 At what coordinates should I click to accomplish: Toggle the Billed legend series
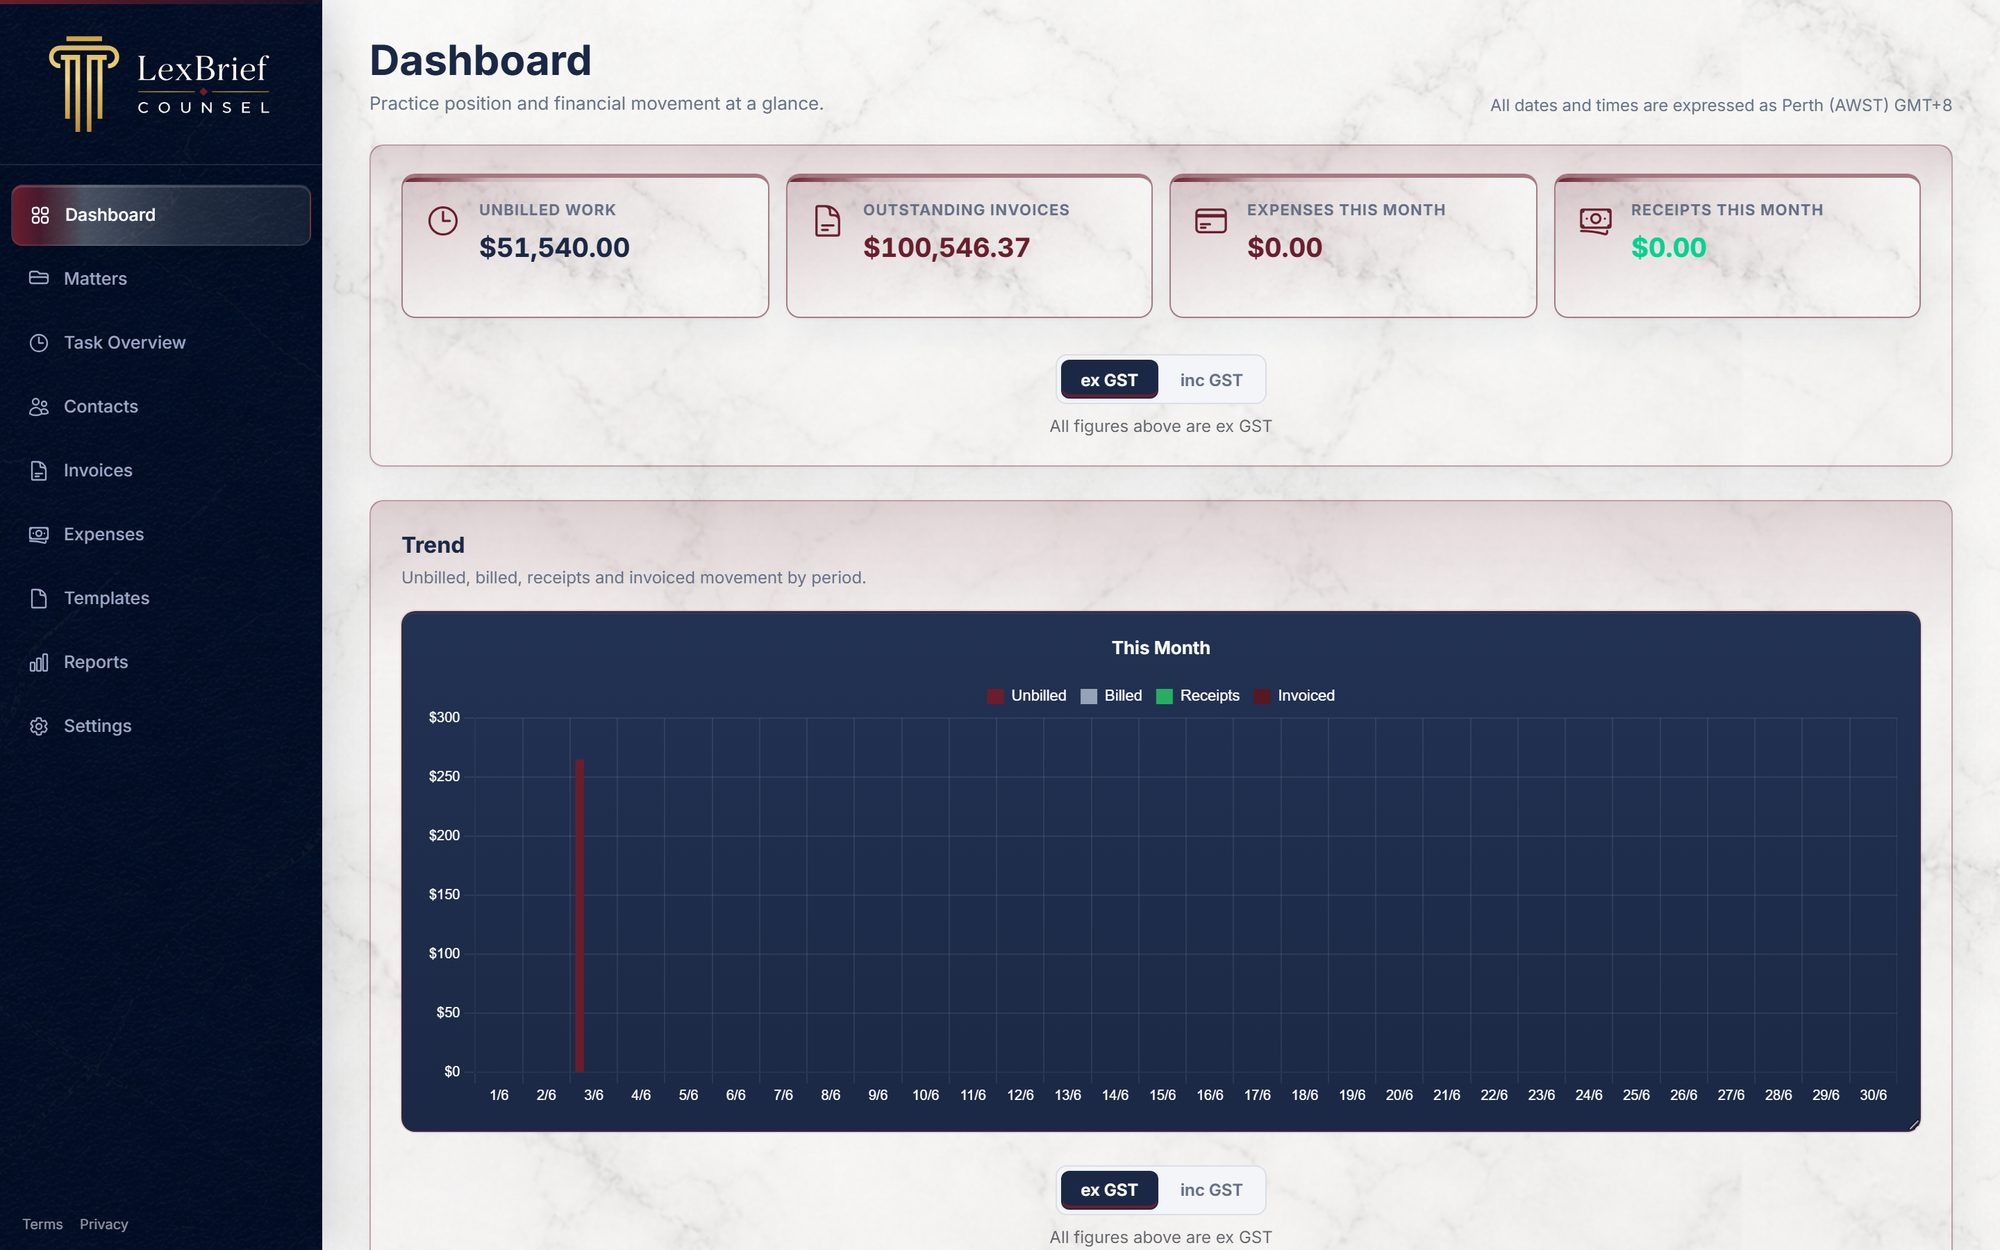coord(1111,696)
